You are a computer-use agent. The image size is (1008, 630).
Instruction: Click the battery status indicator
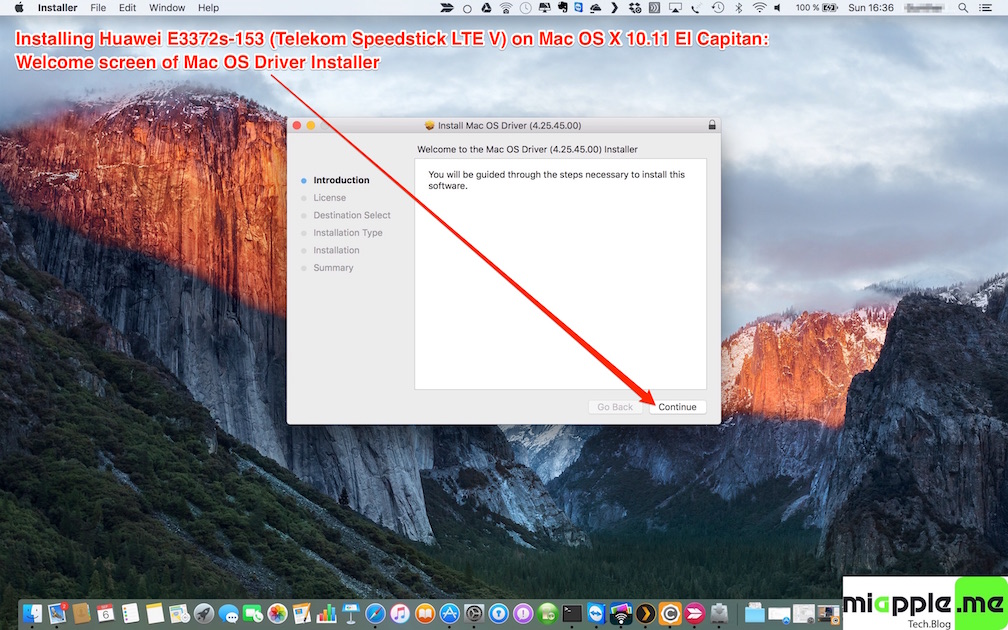click(x=816, y=8)
